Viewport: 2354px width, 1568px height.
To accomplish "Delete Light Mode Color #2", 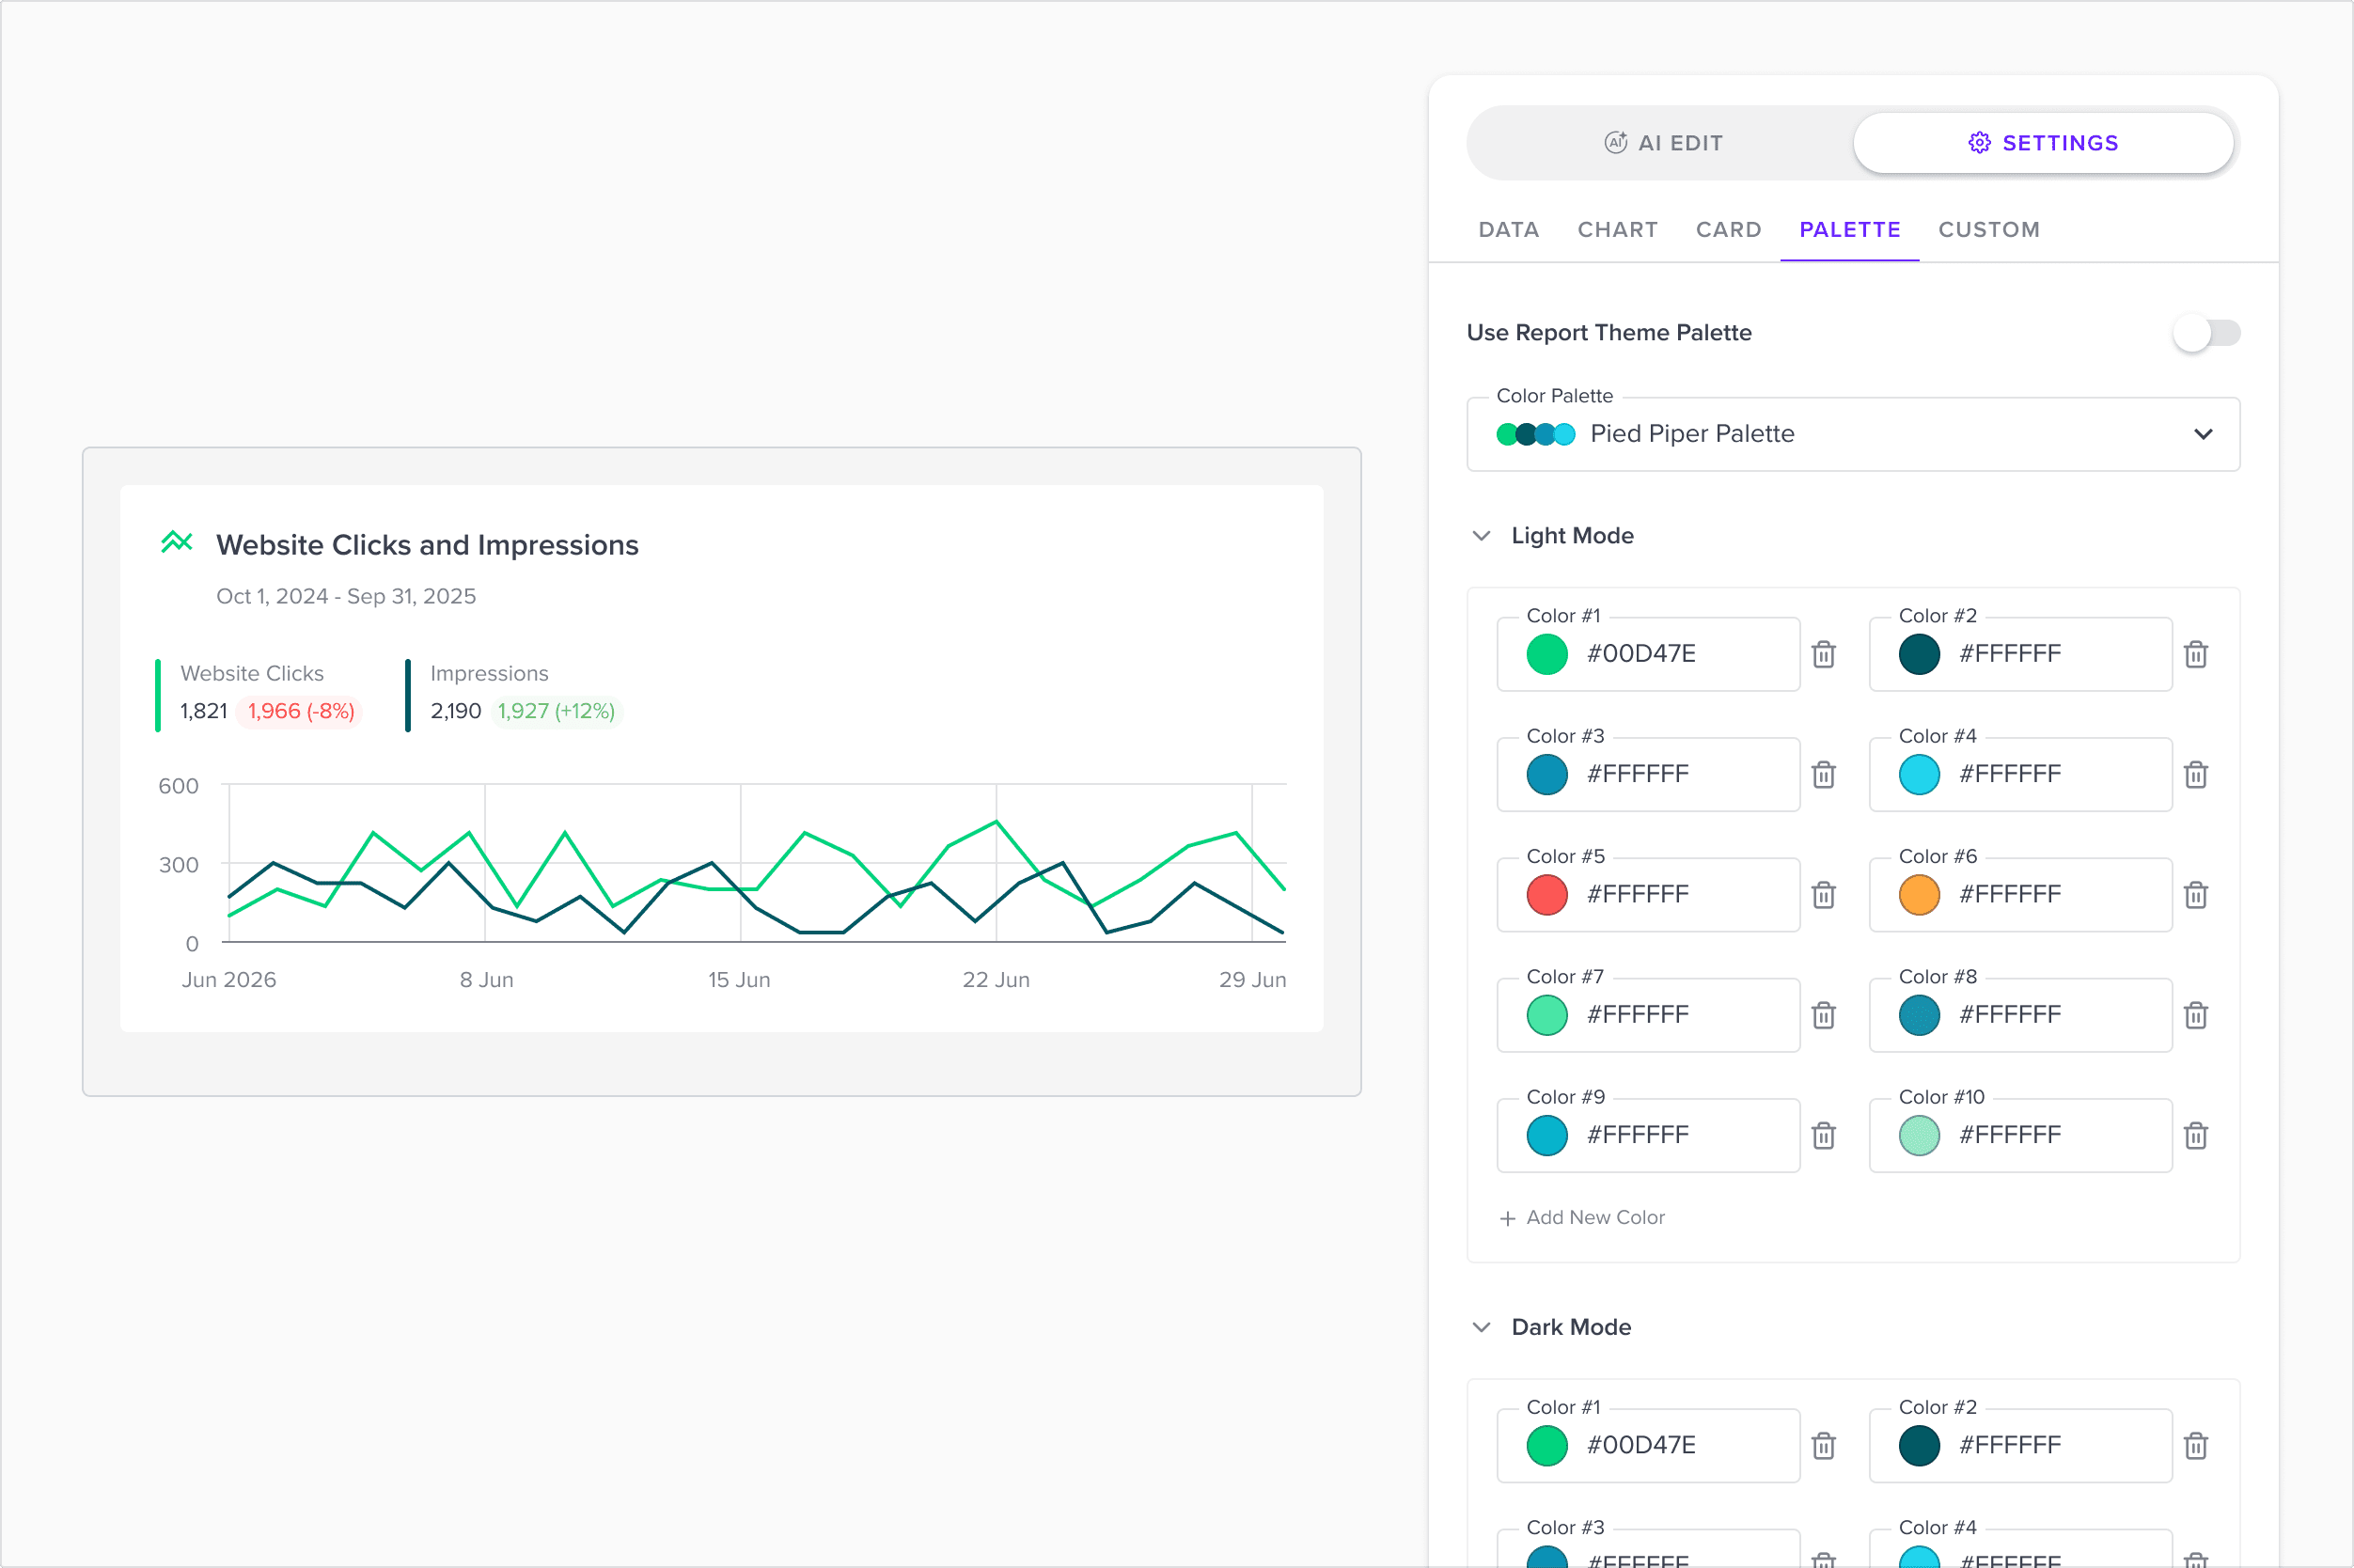I will click(x=2196, y=654).
